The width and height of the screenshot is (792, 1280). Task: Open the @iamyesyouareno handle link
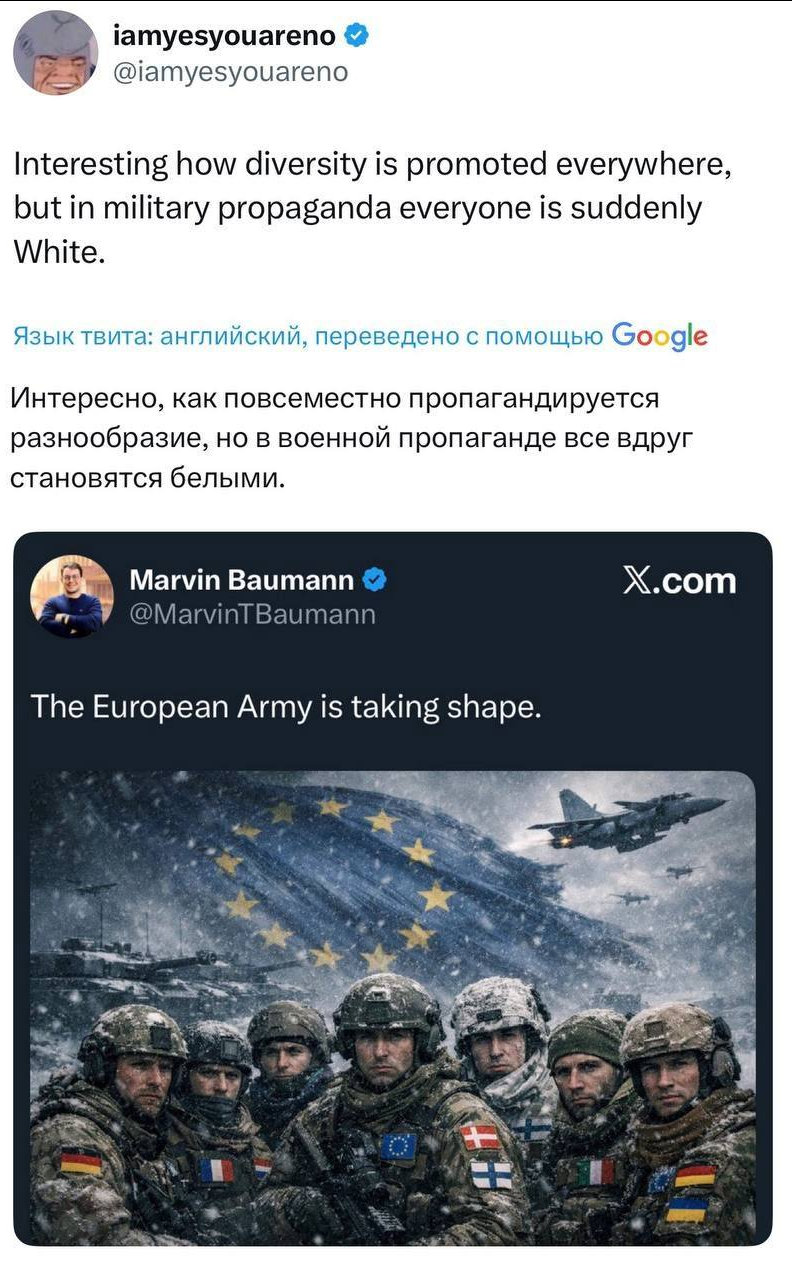(232, 72)
